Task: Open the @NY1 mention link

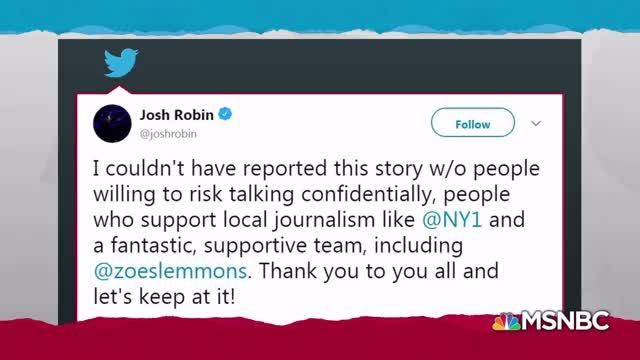Action: (452, 220)
